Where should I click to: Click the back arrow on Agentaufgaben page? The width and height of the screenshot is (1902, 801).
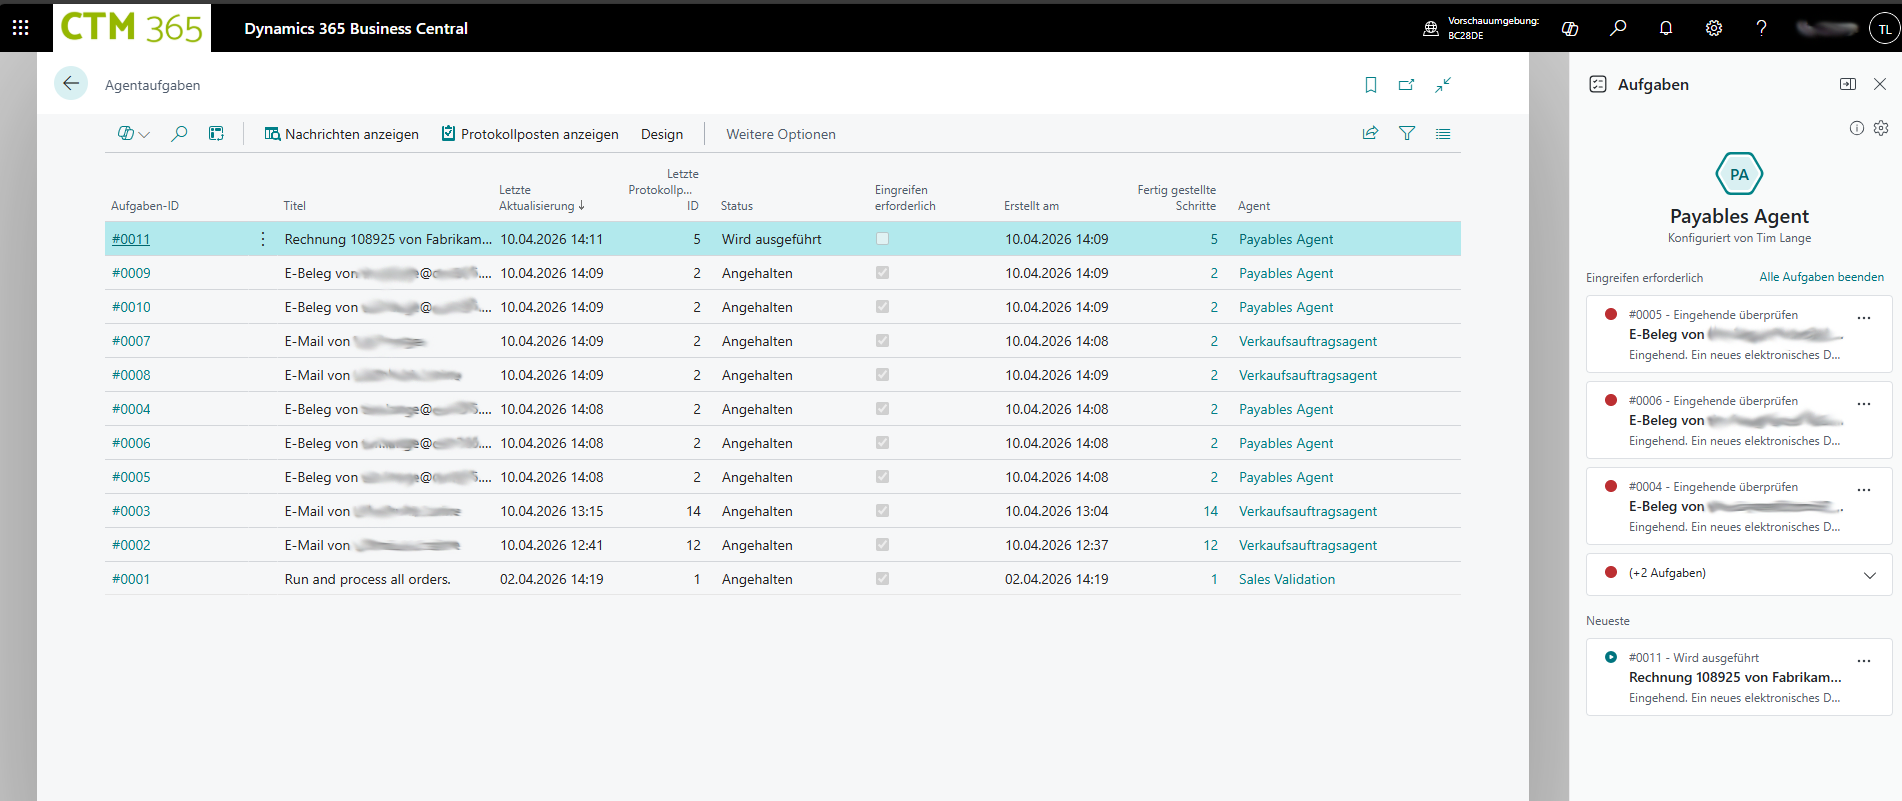coord(71,84)
